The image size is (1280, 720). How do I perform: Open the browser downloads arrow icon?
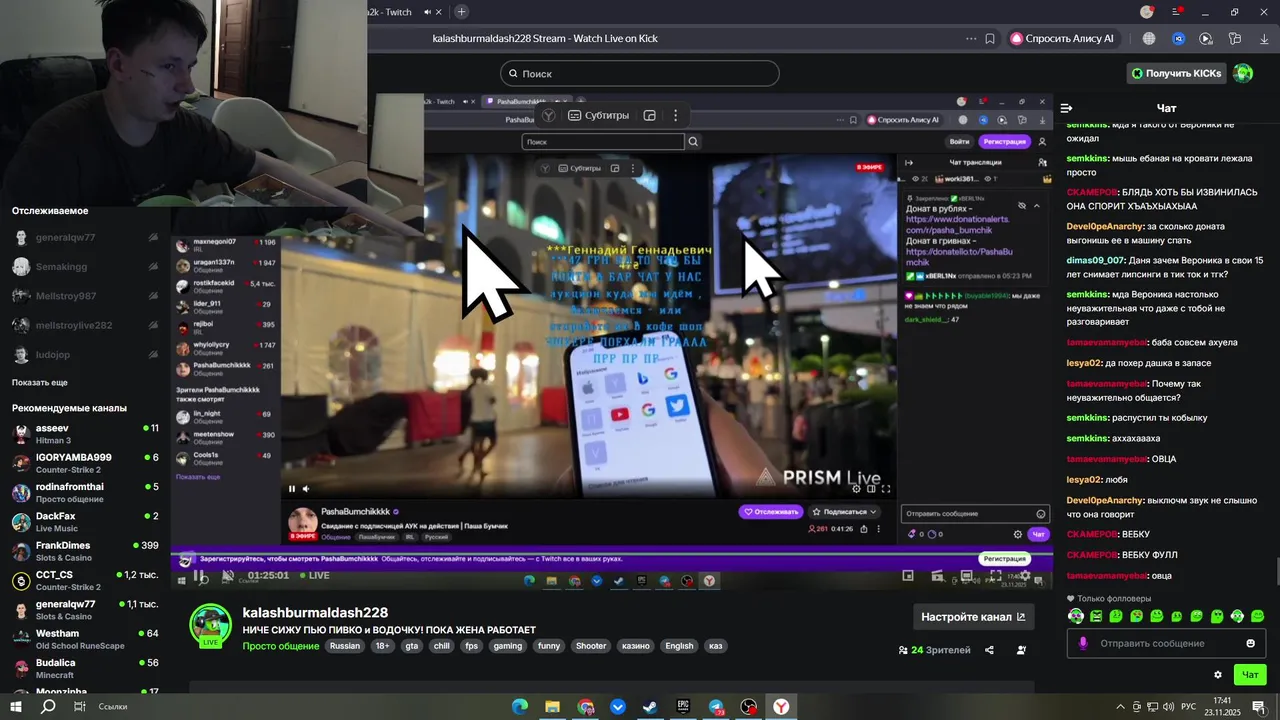point(1263,38)
